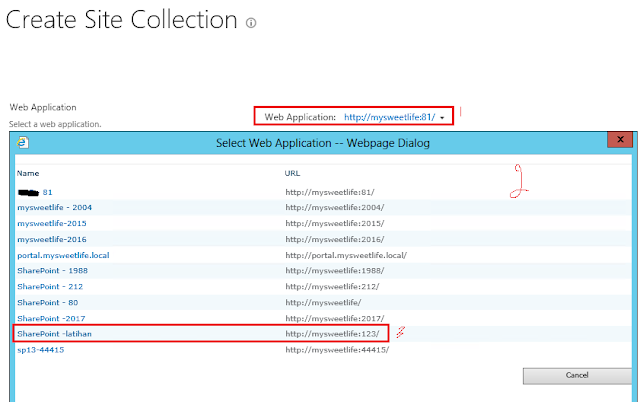This screenshot has width=640, height=402.
Task: Choose sp13-44415 web application
Action: pos(40,350)
